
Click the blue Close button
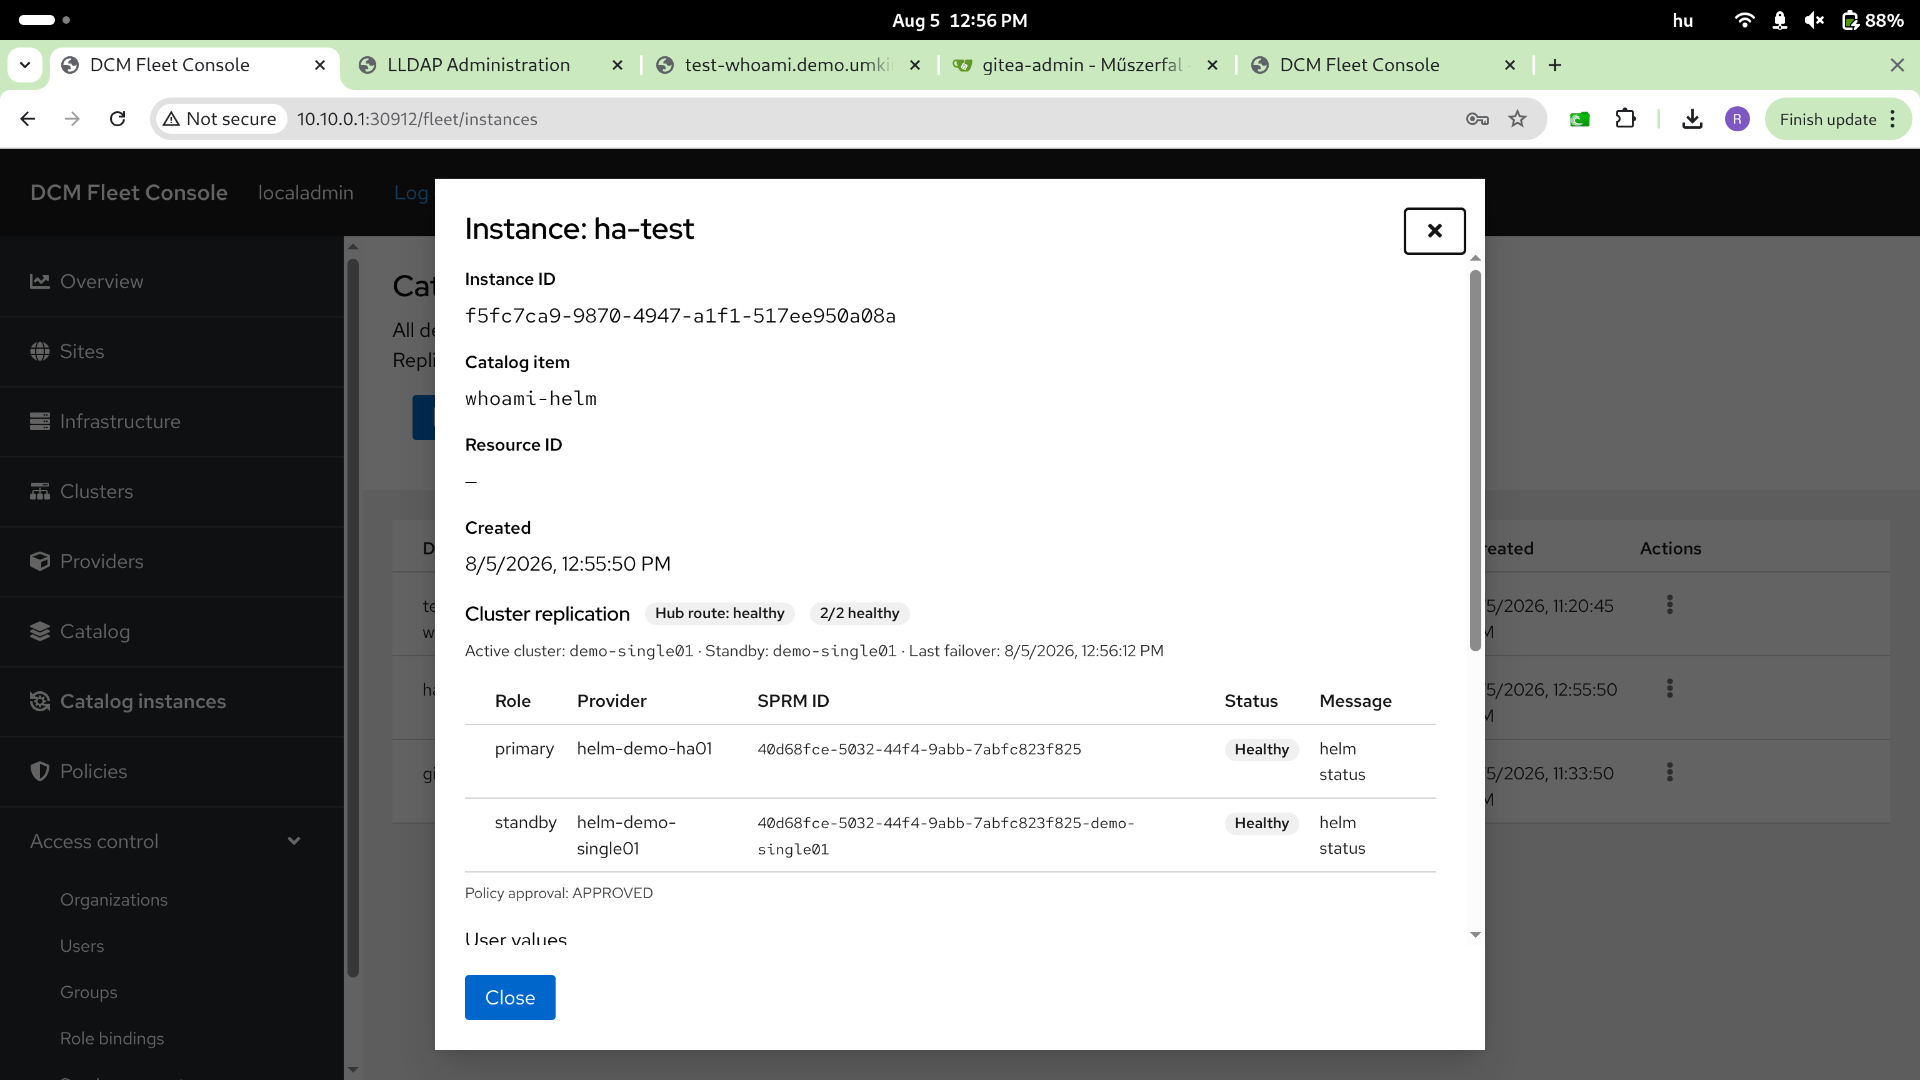510,997
